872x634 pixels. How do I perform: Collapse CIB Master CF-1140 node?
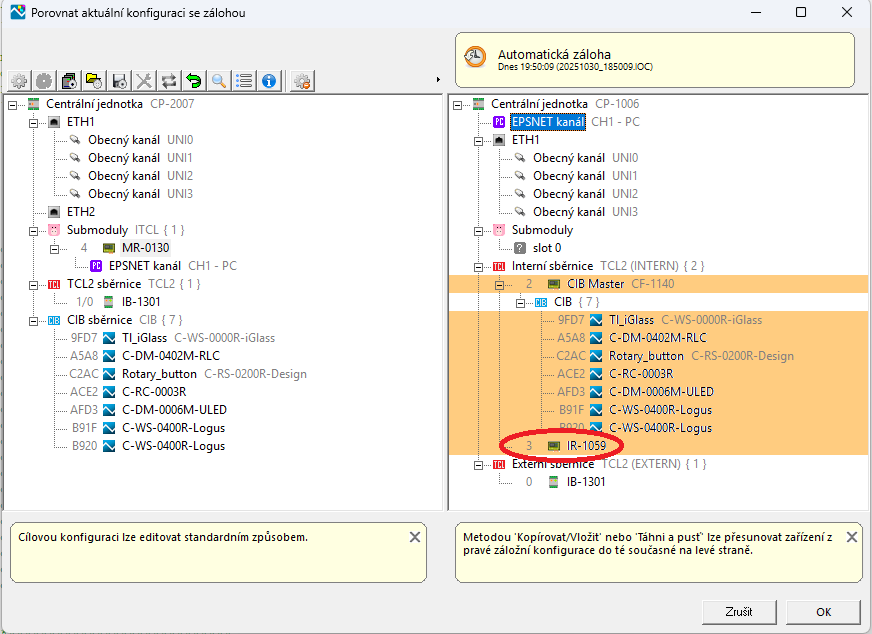pyautogui.click(x=499, y=284)
